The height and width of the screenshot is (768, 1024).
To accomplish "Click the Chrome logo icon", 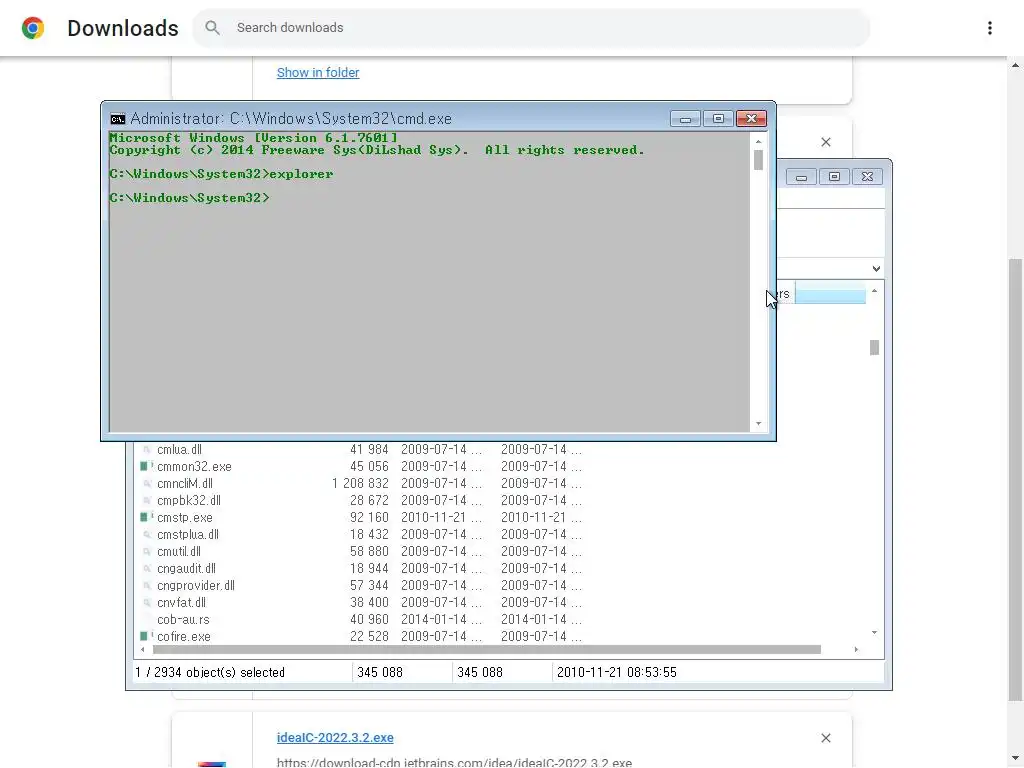I will (x=33, y=28).
